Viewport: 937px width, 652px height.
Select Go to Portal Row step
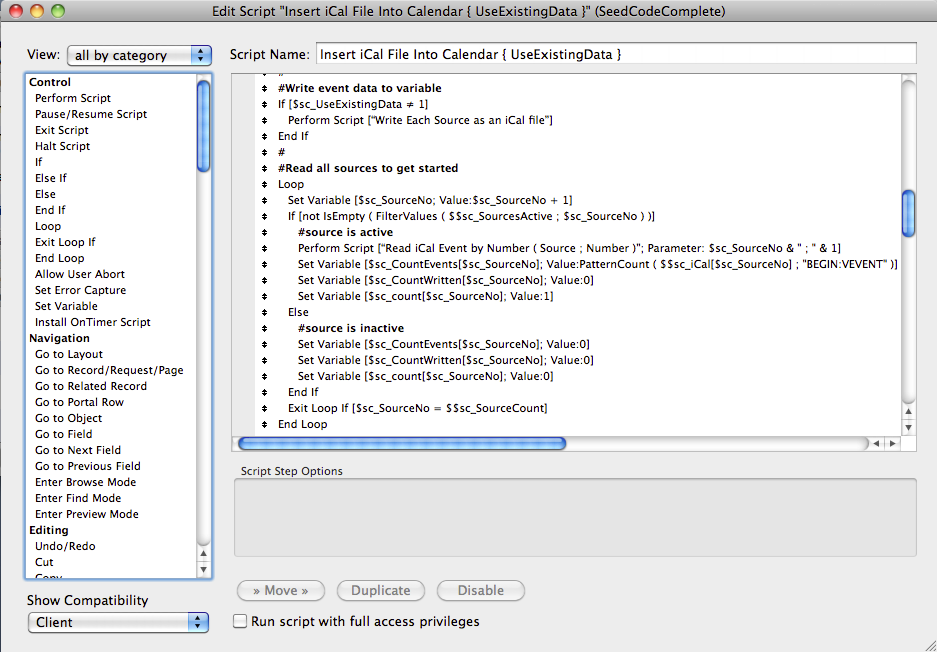click(79, 402)
